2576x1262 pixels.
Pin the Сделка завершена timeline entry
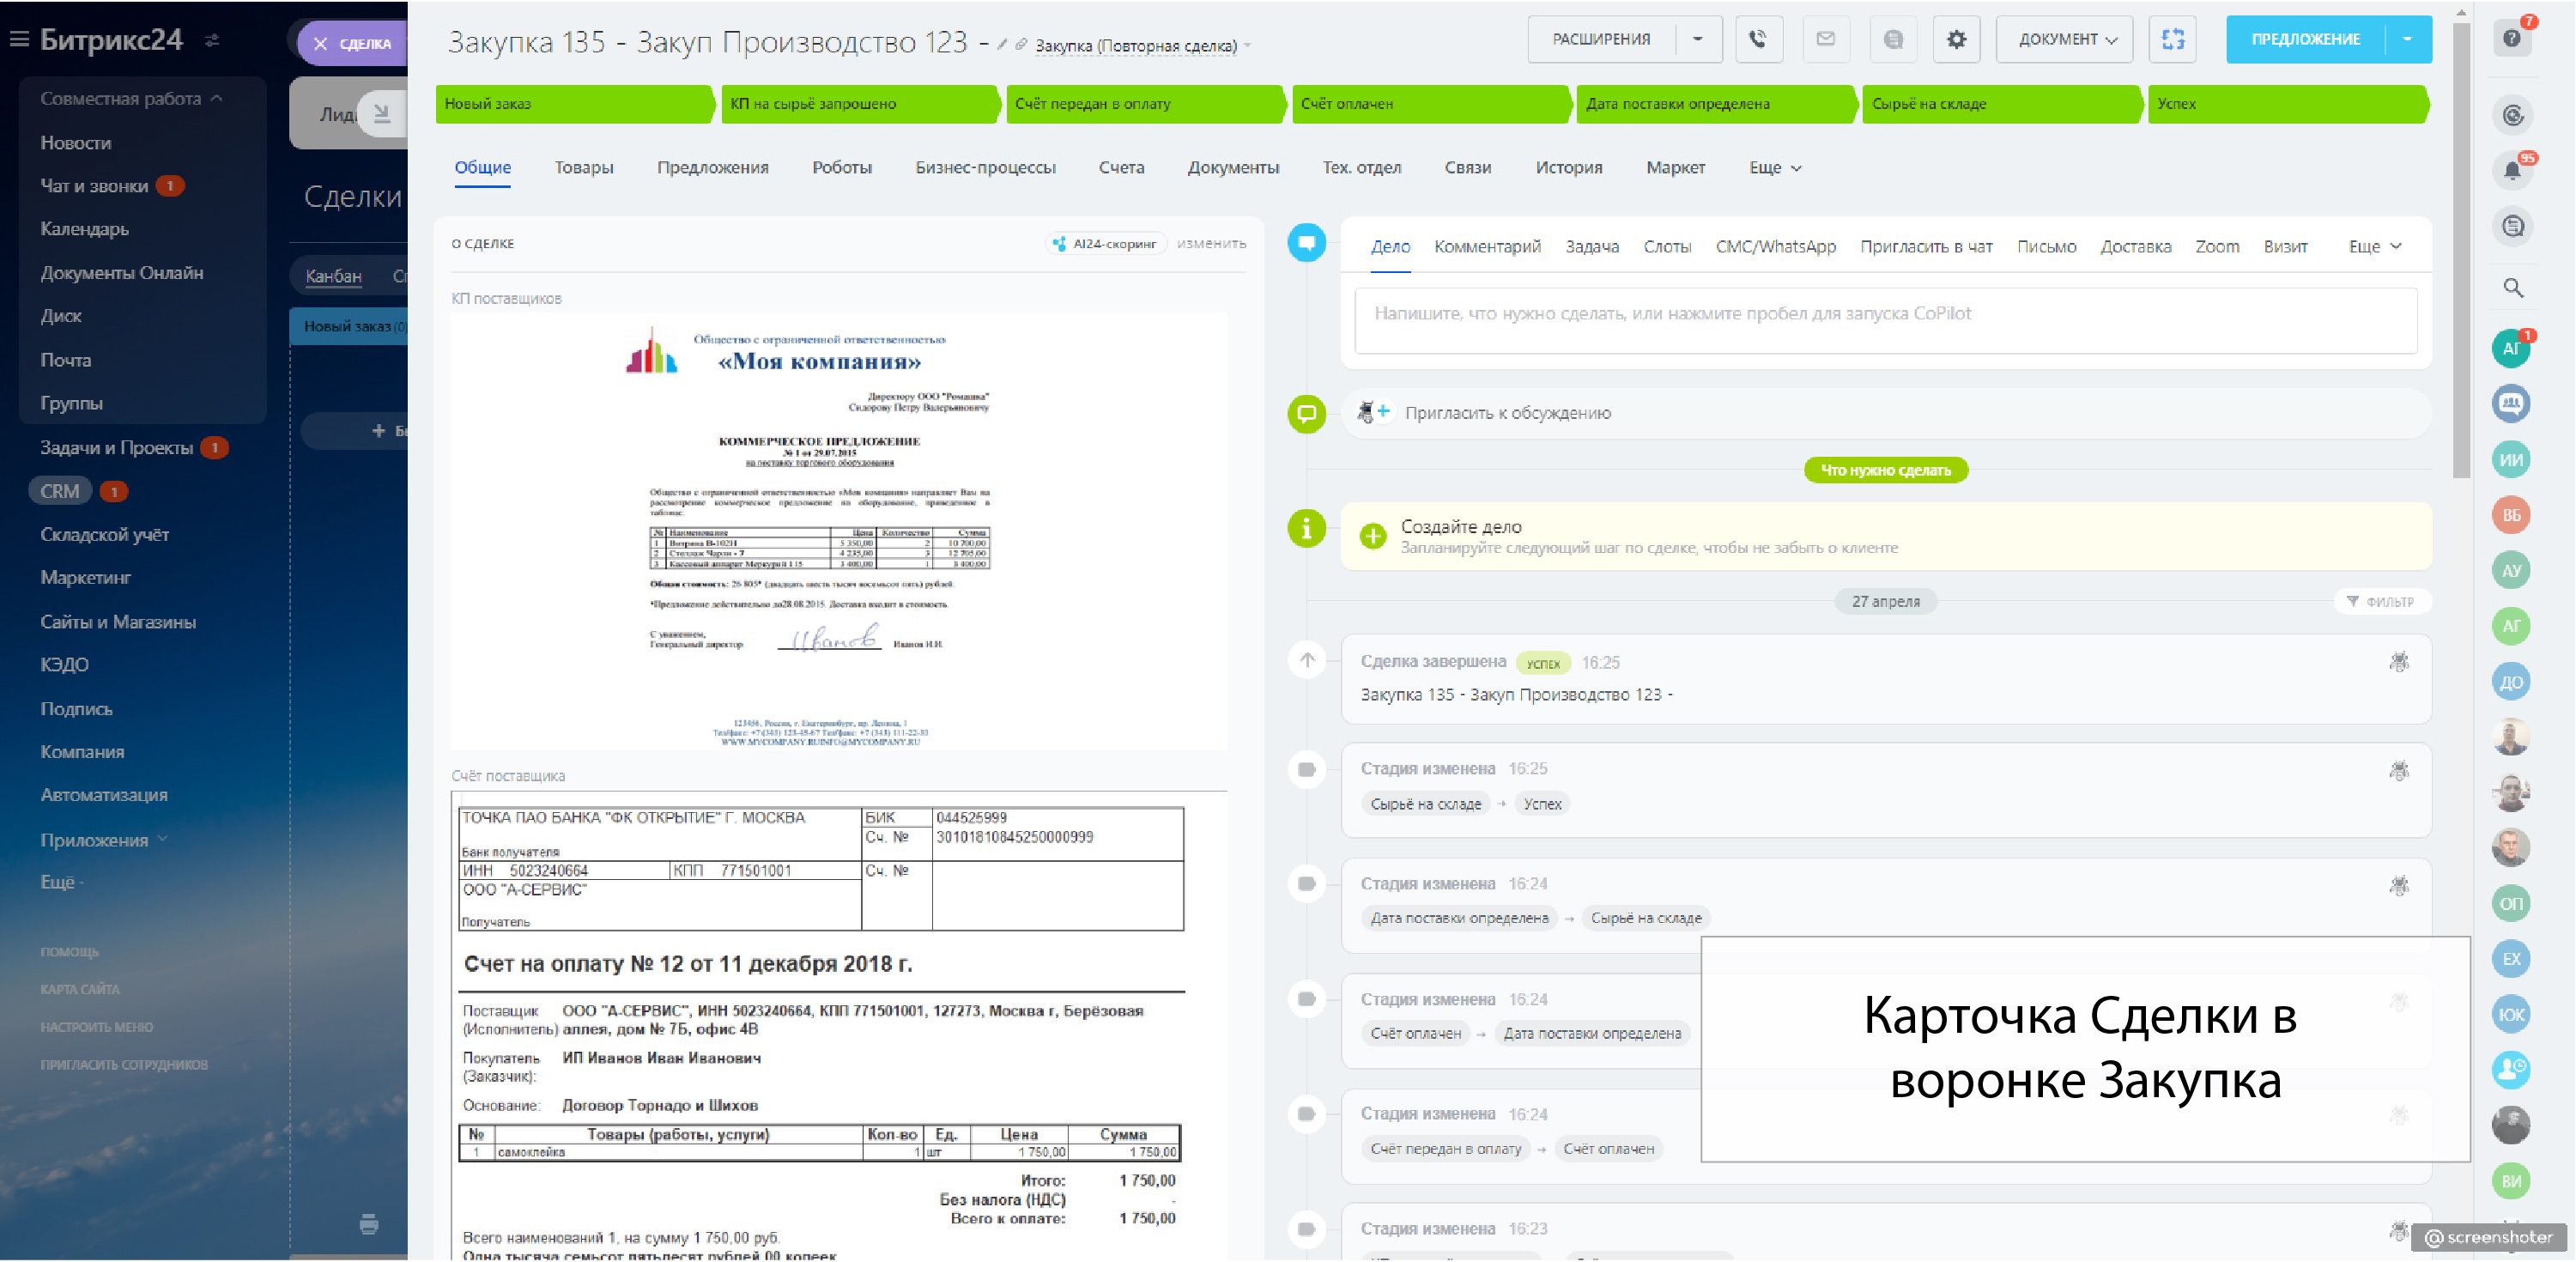2398,662
